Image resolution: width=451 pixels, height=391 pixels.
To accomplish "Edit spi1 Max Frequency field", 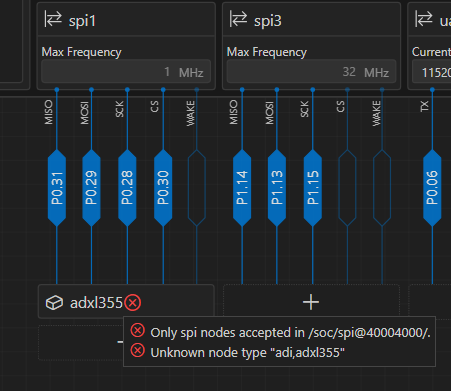I will [126, 72].
